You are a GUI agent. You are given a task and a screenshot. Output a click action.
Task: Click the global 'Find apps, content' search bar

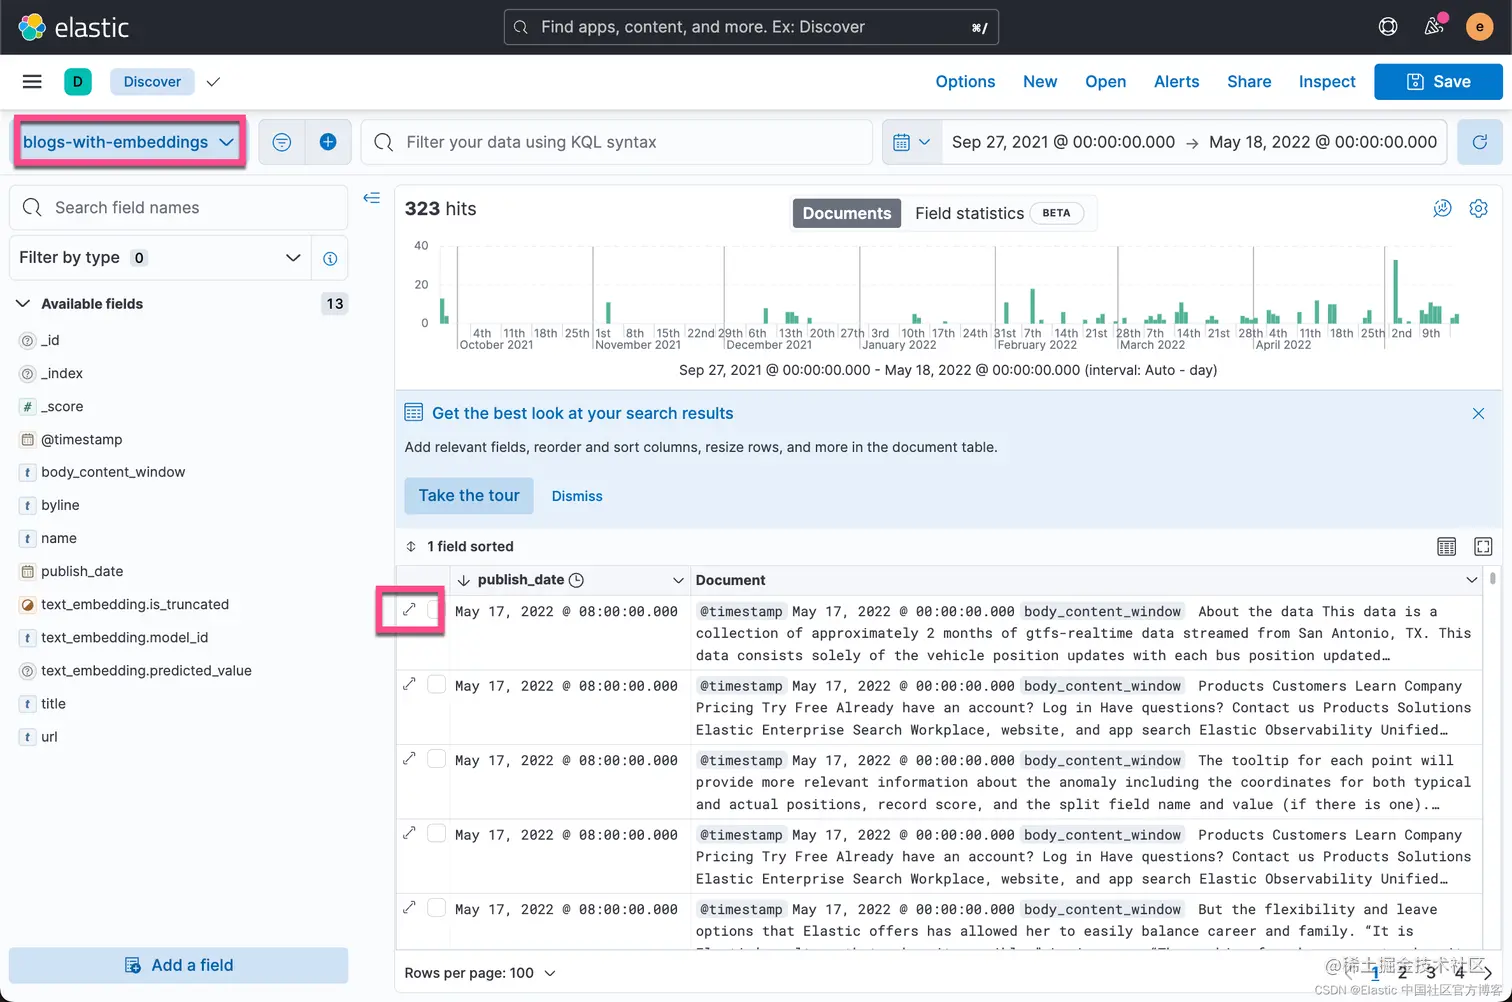[x=751, y=27]
